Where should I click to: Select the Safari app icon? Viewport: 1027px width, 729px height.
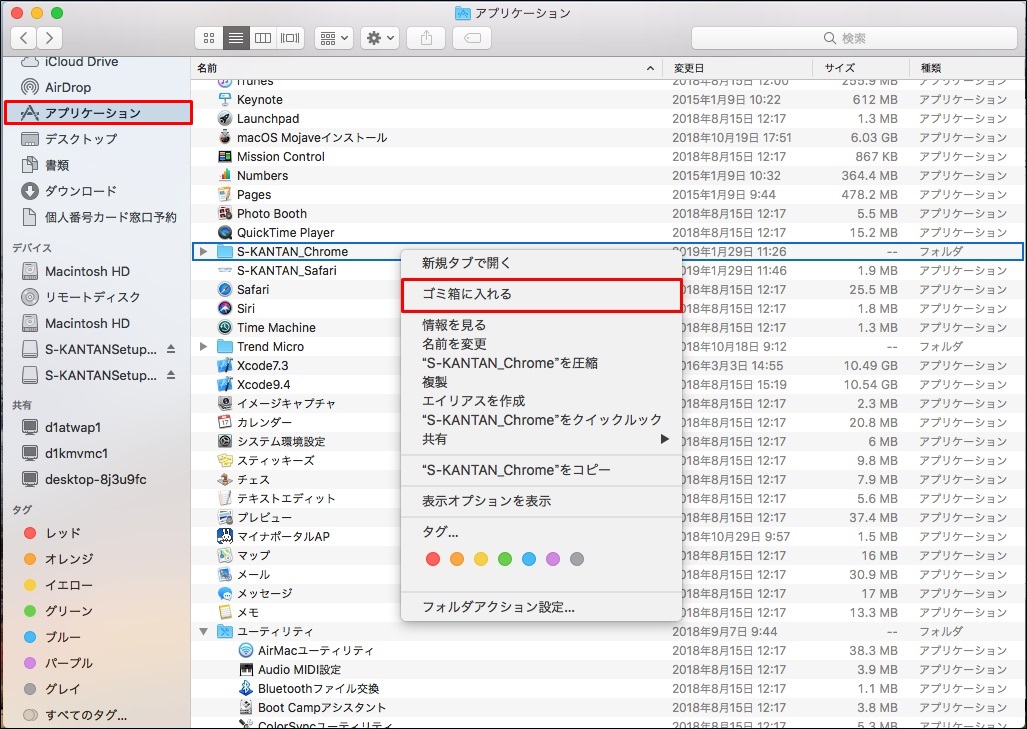pos(226,289)
